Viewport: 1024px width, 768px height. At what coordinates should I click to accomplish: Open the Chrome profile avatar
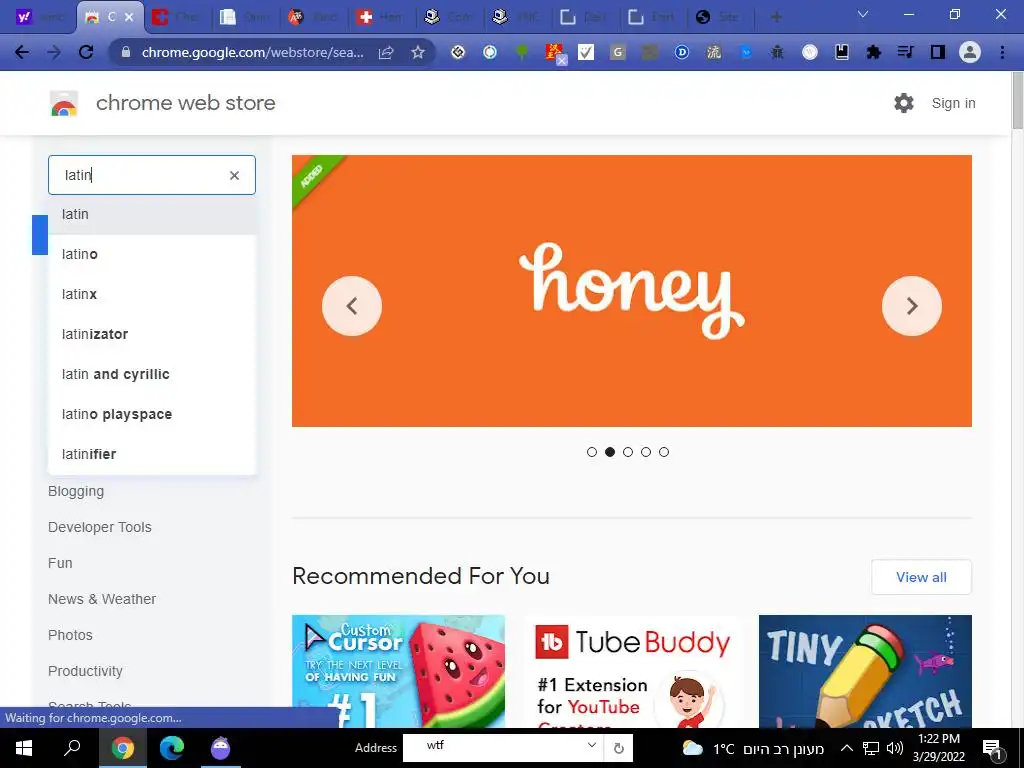970,52
